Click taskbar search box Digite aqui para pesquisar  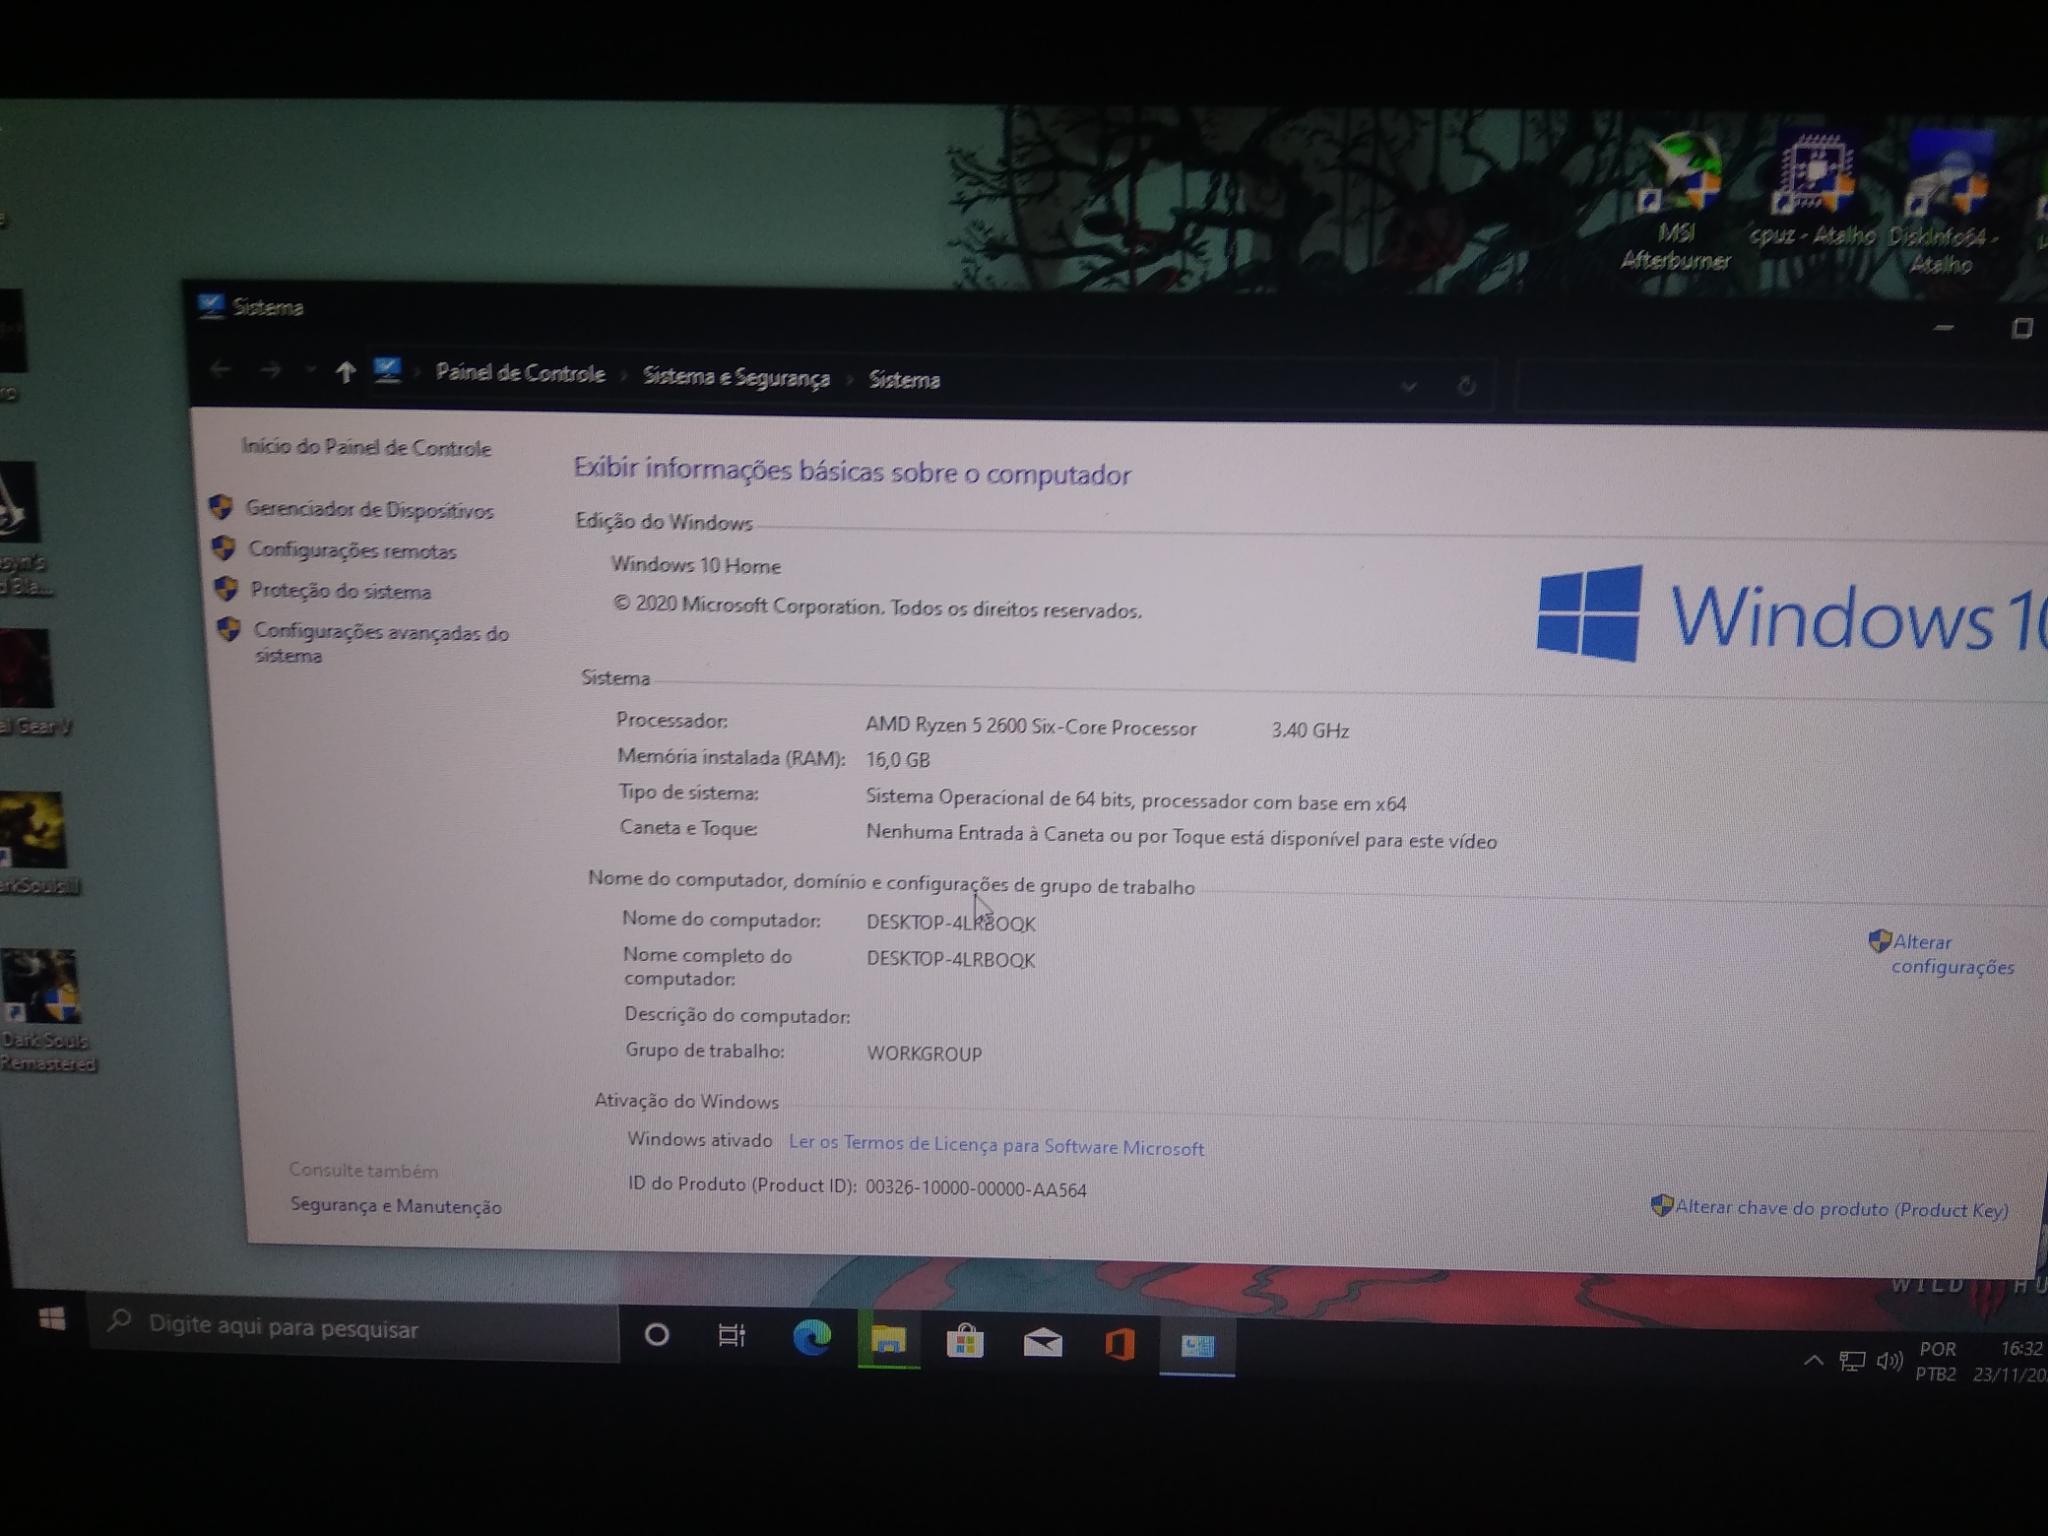[355, 1328]
